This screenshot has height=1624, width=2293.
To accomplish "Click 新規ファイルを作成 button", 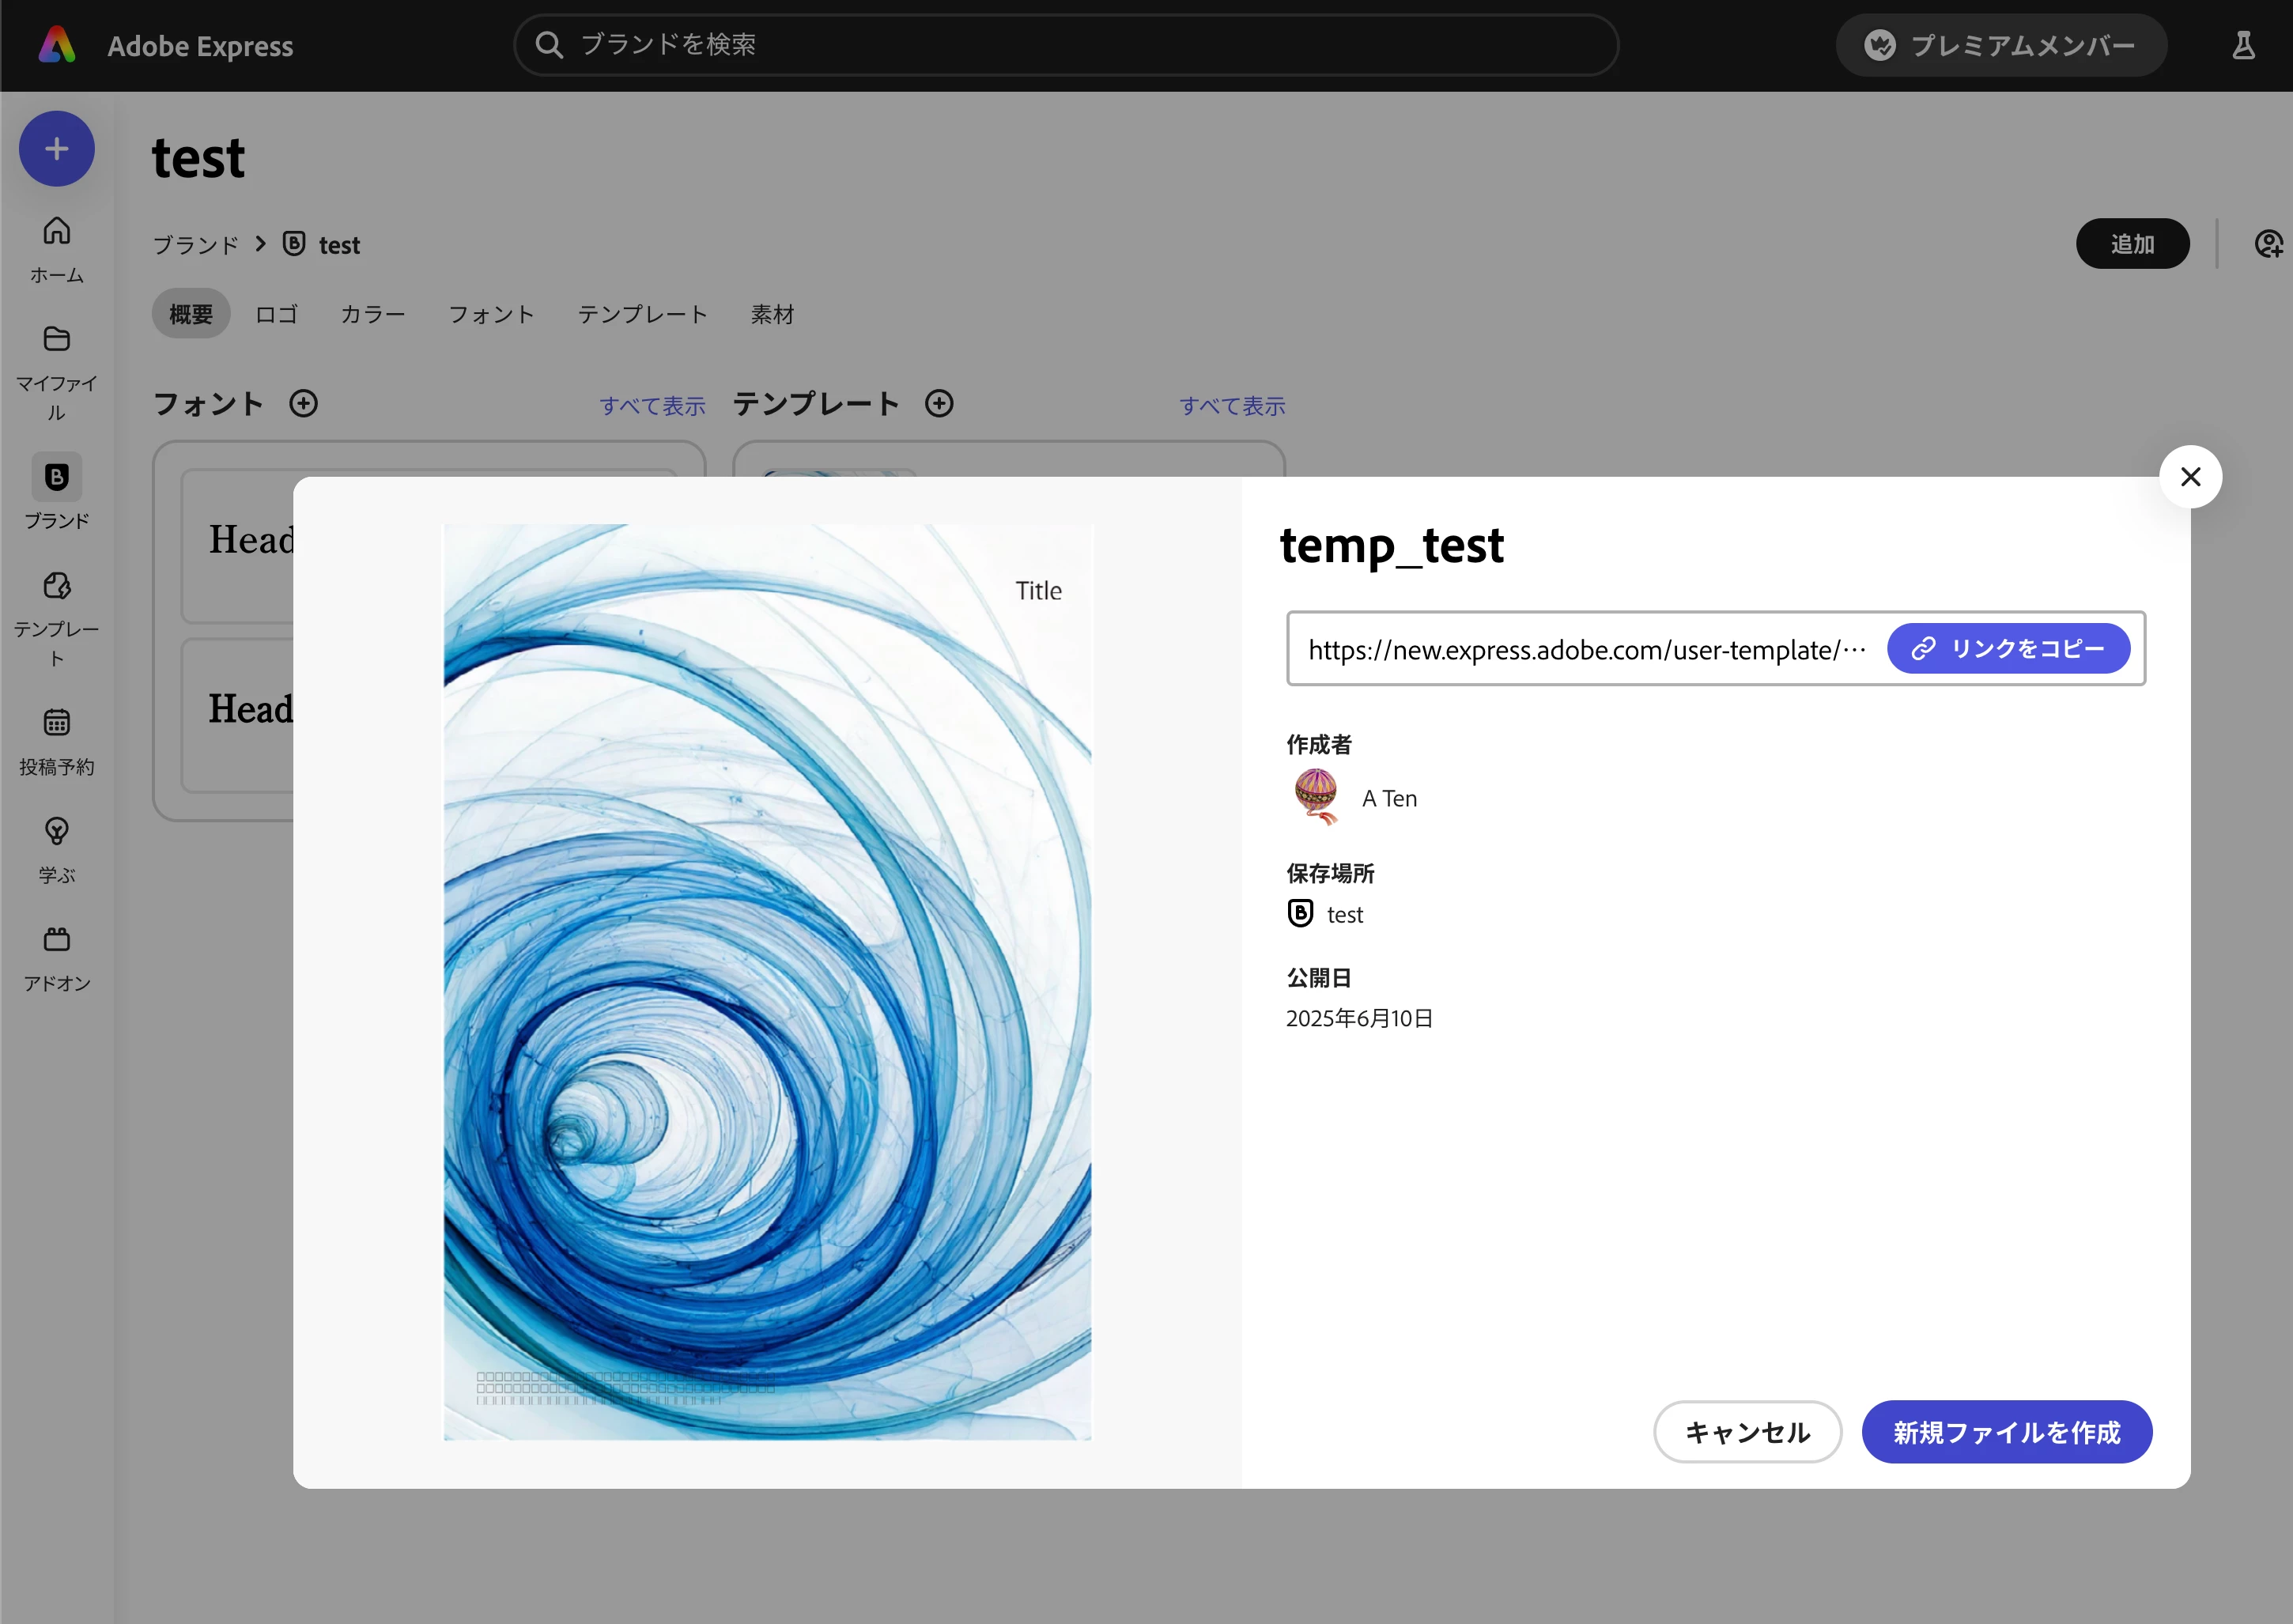I will point(2006,1432).
